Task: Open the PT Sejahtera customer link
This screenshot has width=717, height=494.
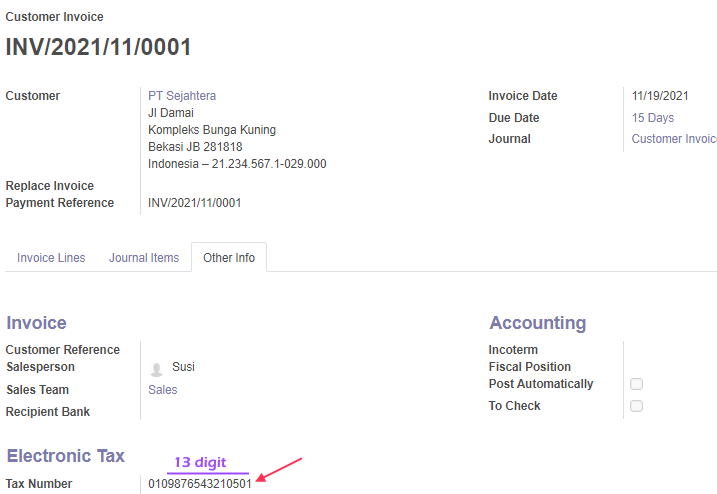Action: coord(182,96)
